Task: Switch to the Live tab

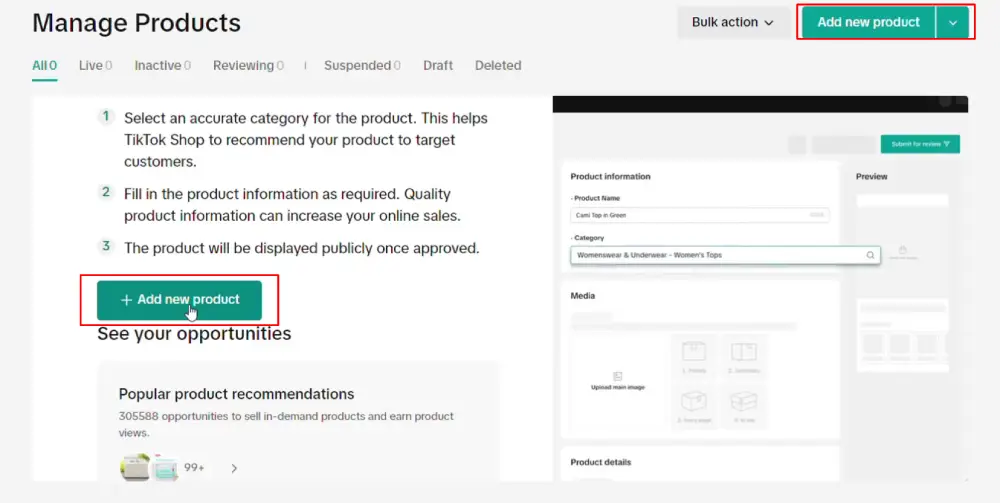Action: pos(96,66)
